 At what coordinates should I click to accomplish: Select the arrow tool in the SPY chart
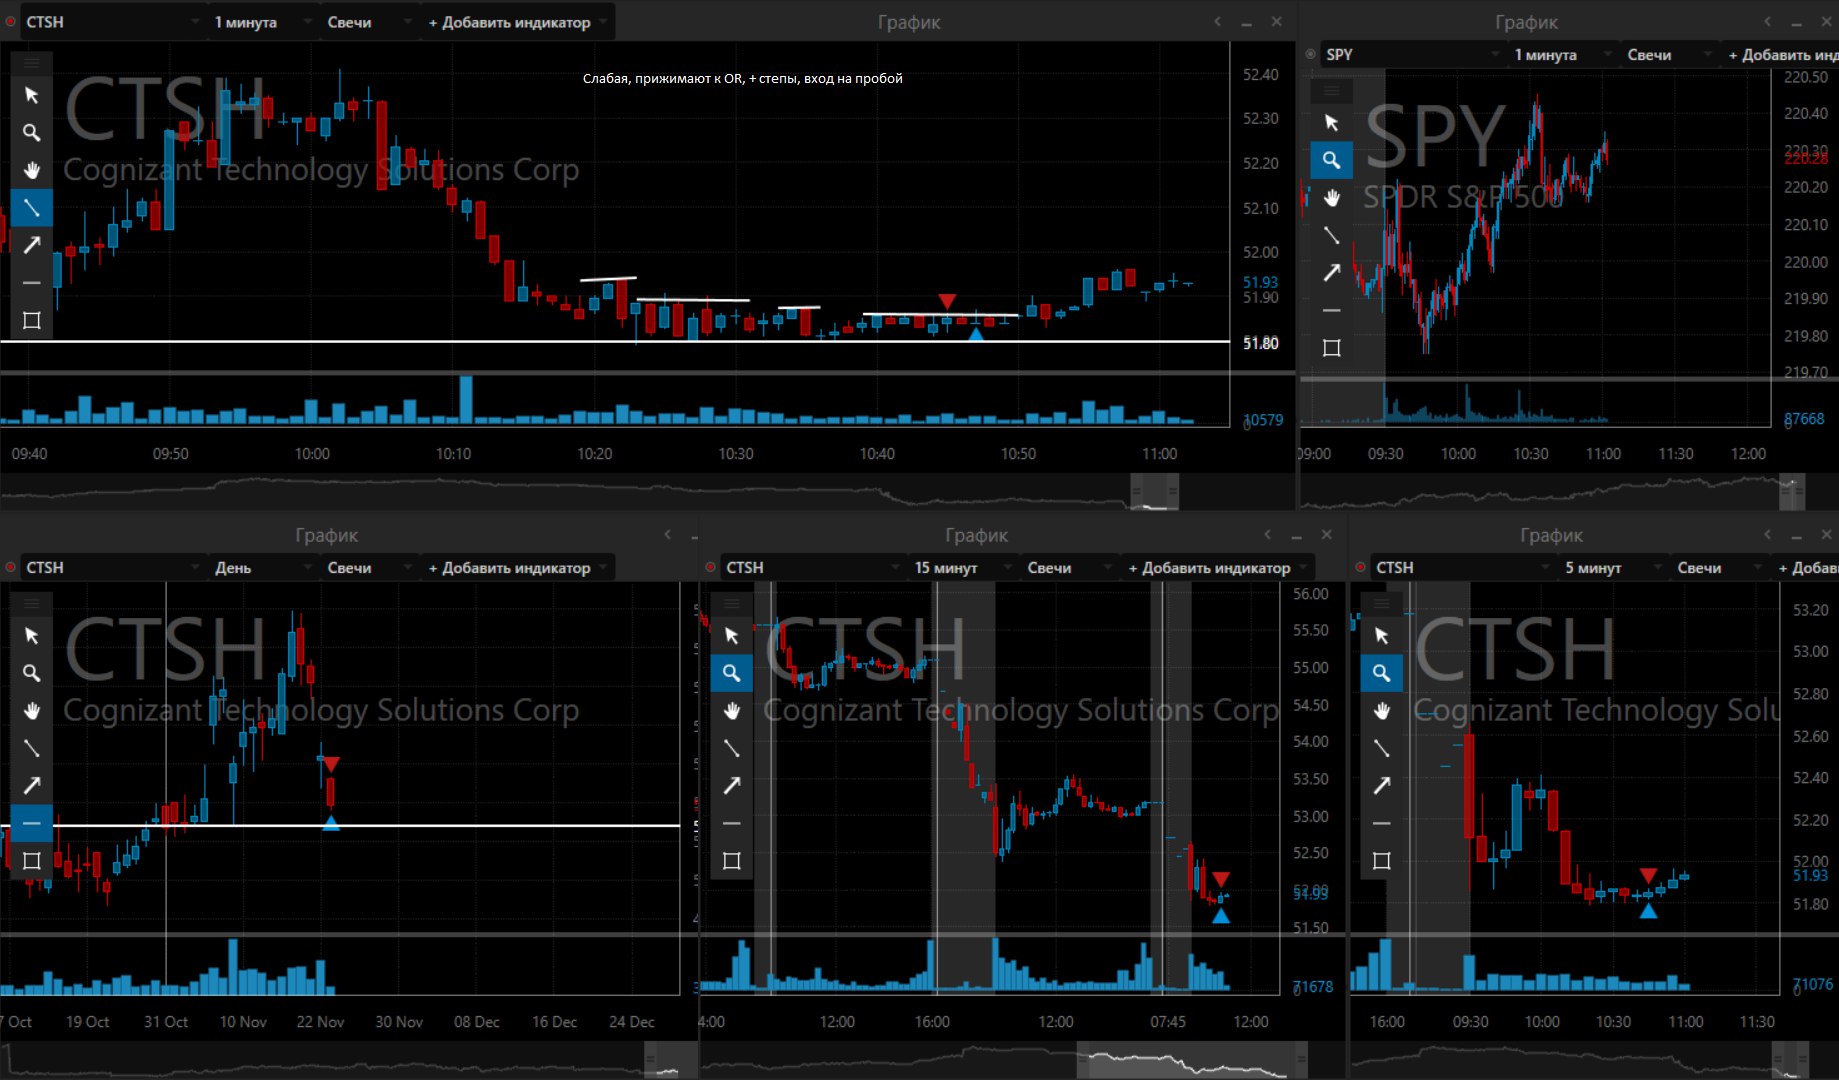point(1331,272)
